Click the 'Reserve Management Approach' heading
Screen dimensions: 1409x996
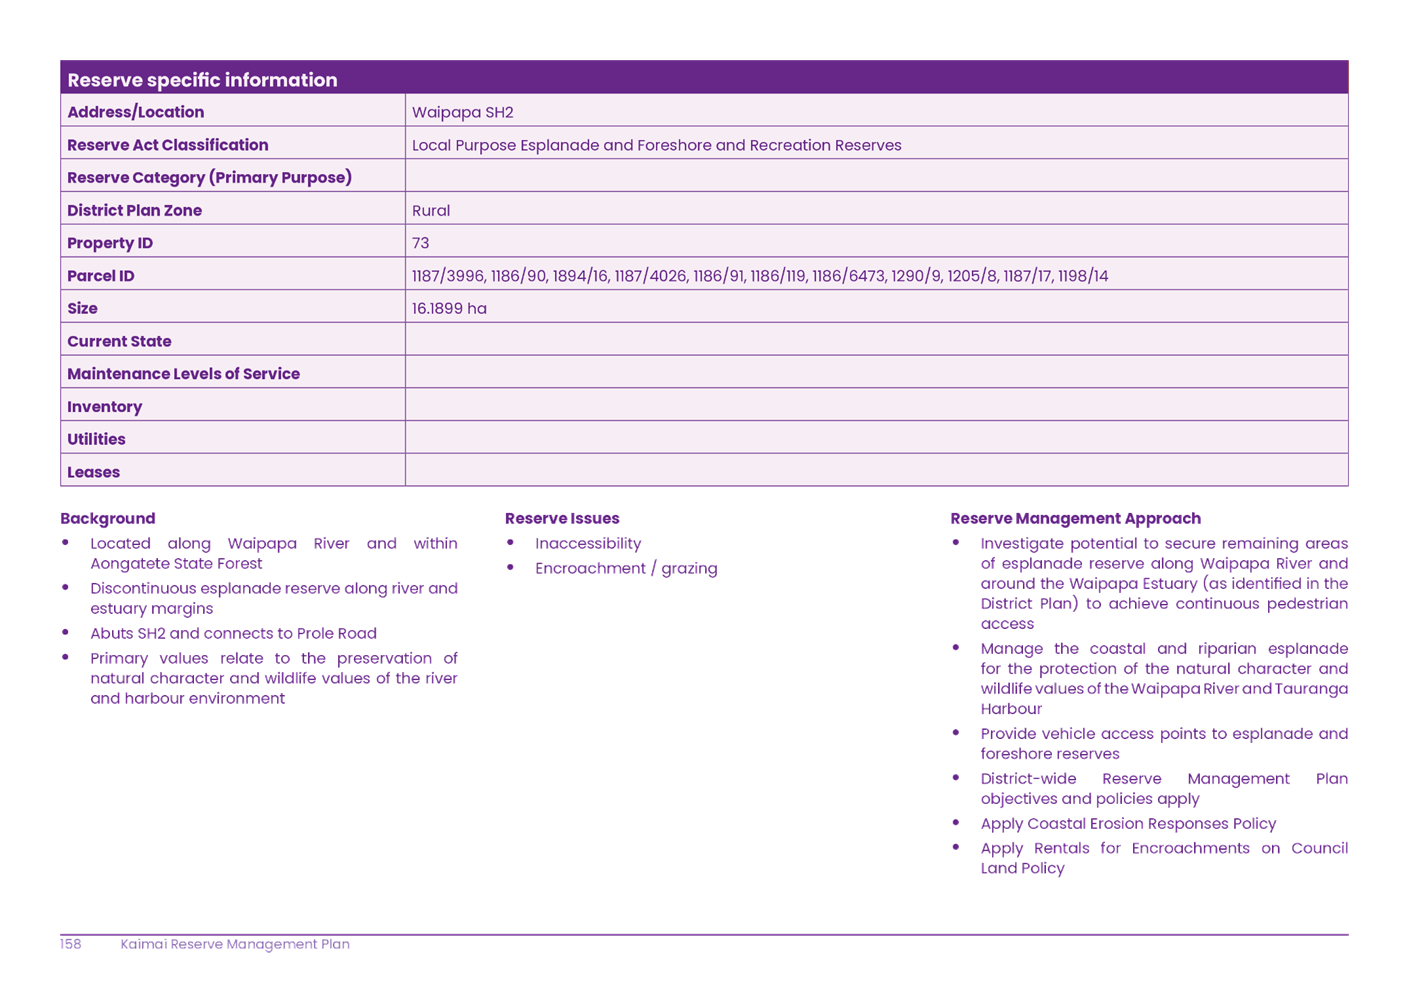(1075, 518)
